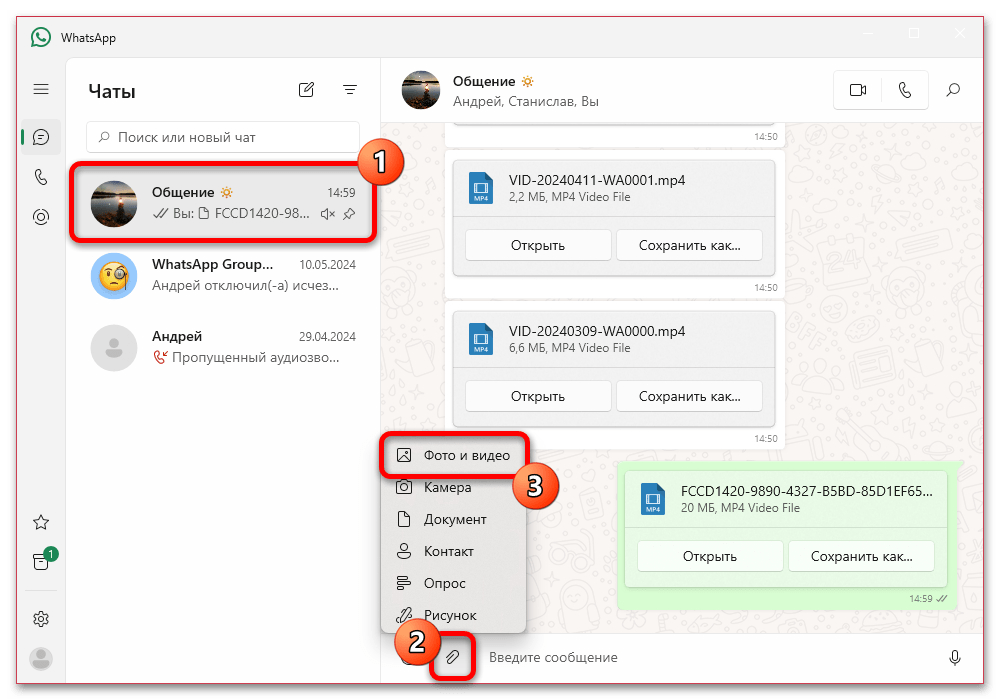Start a video call in Общение

tap(858, 90)
